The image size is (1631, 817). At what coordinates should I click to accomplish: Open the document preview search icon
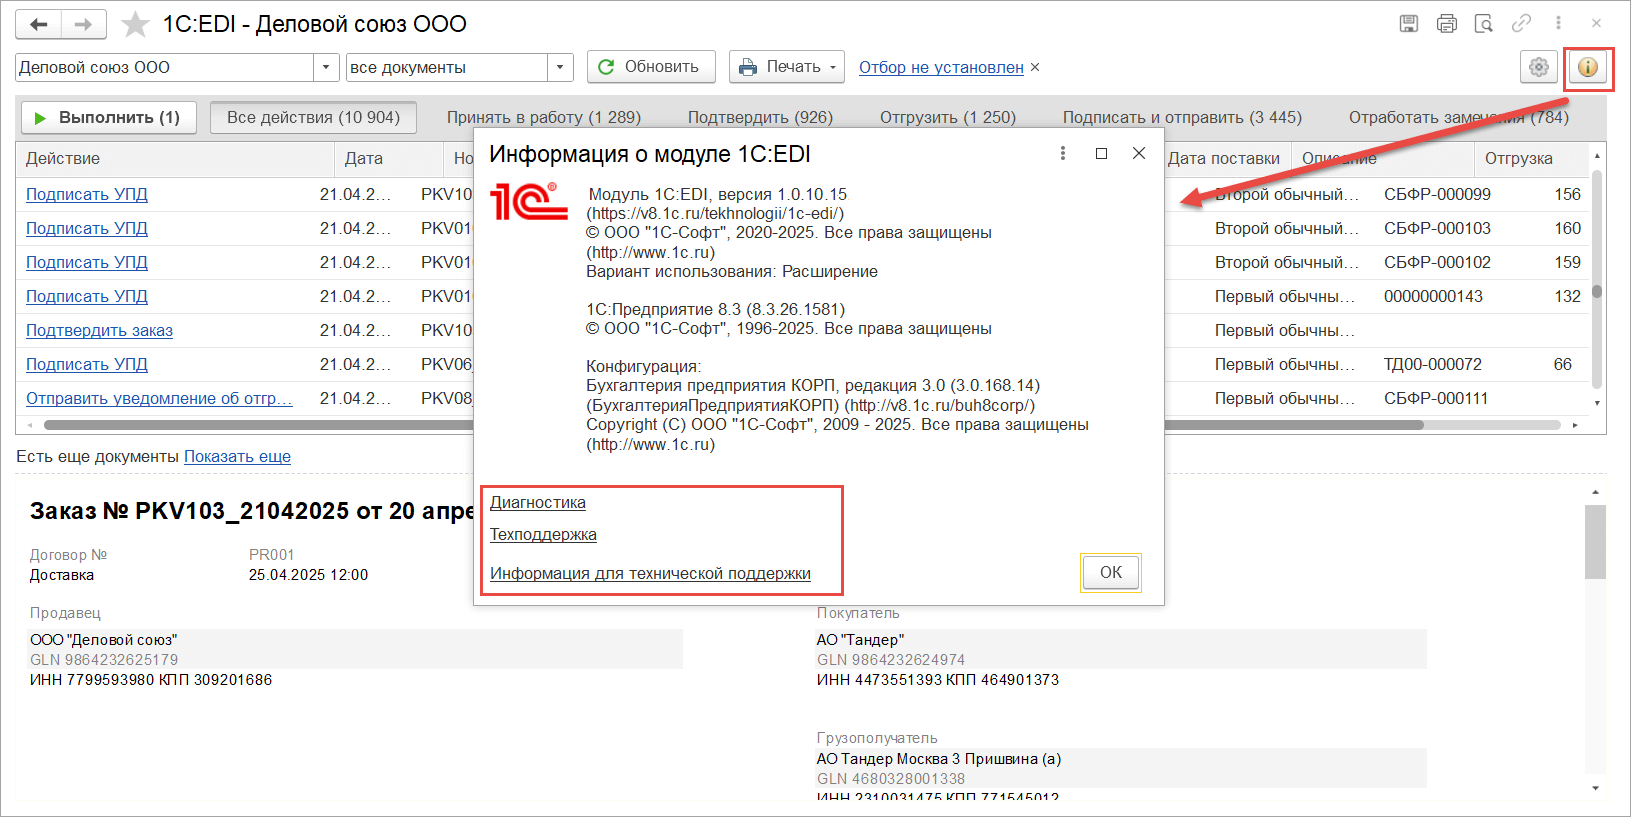(1484, 23)
